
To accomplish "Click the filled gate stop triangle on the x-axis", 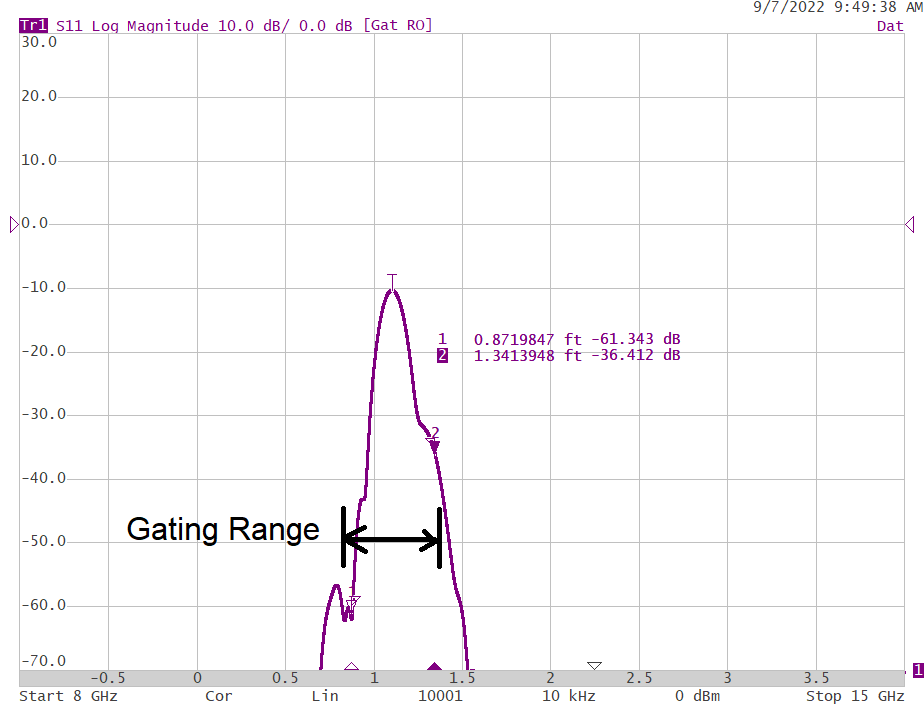I will (x=434, y=666).
